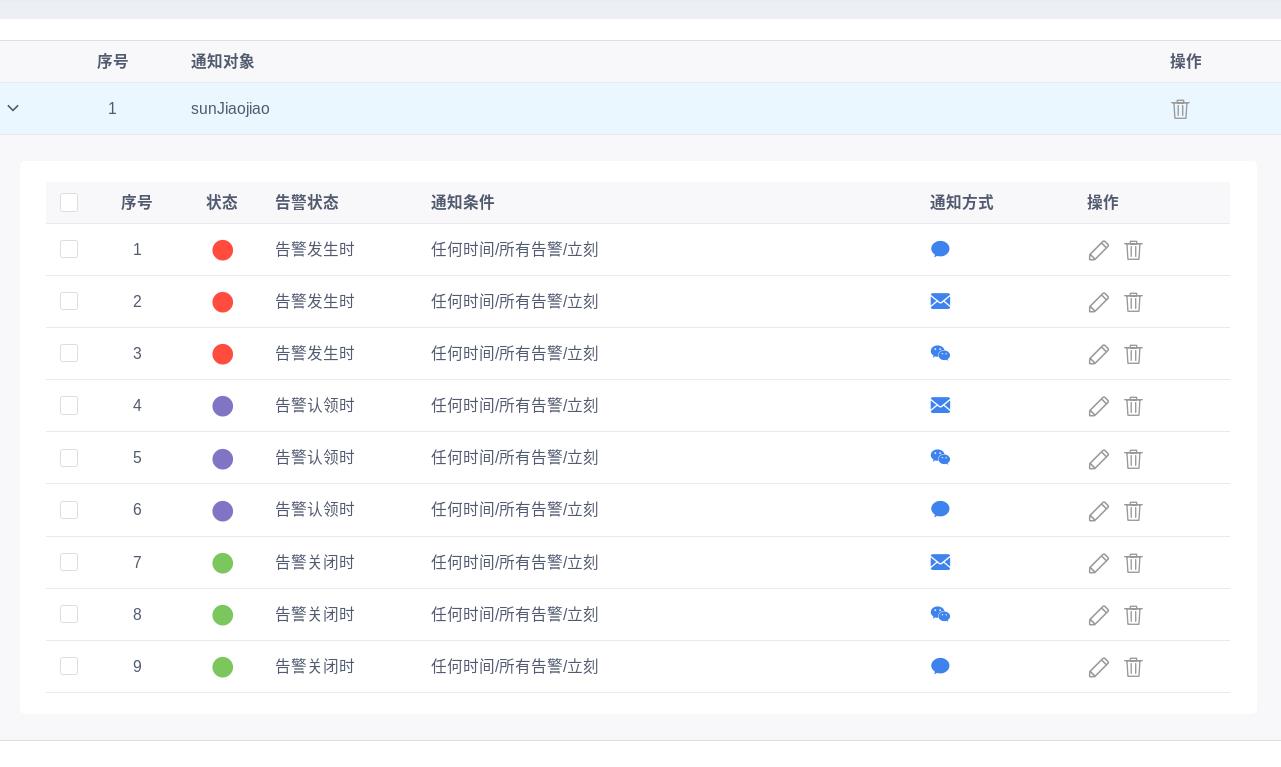Edit rule number 5
The width and height of the screenshot is (1281, 767).
tap(1098, 459)
